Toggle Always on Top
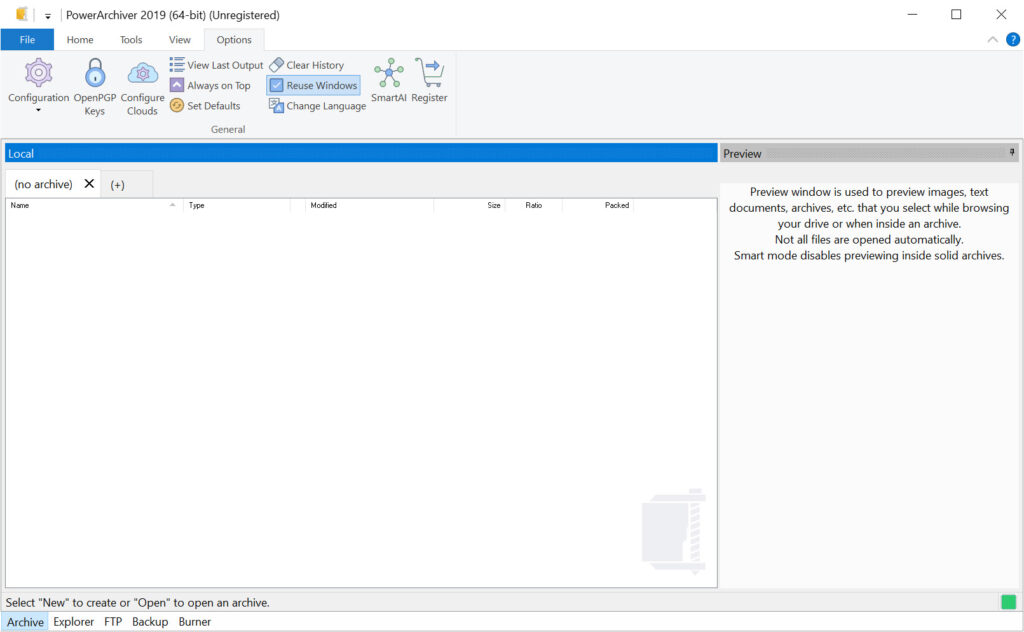 click(210, 86)
